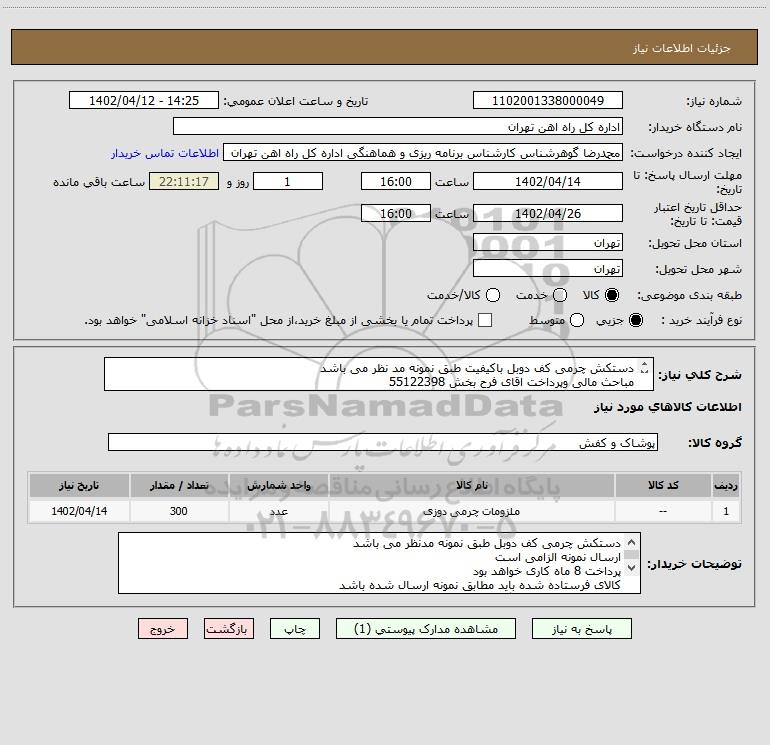This screenshot has width=770, height=745.
Task: Select the کالا radio button
Action: (x=612, y=295)
